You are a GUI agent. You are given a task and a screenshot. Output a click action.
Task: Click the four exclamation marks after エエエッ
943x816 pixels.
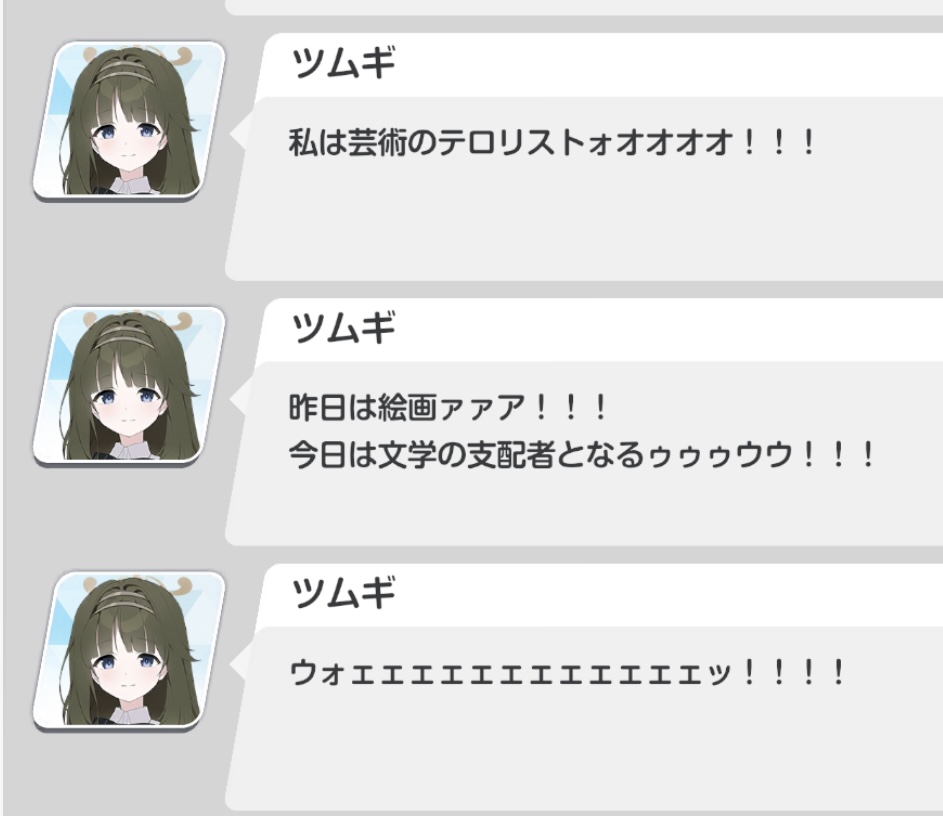793,672
